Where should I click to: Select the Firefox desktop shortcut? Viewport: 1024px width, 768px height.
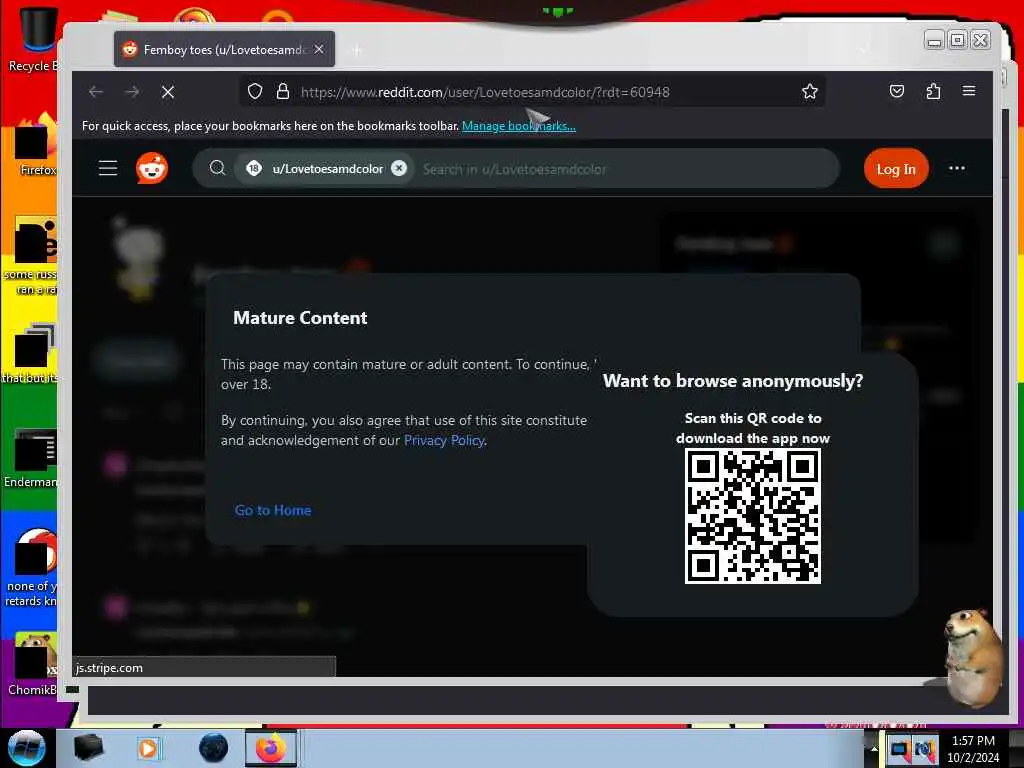click(x=36, y=147)
